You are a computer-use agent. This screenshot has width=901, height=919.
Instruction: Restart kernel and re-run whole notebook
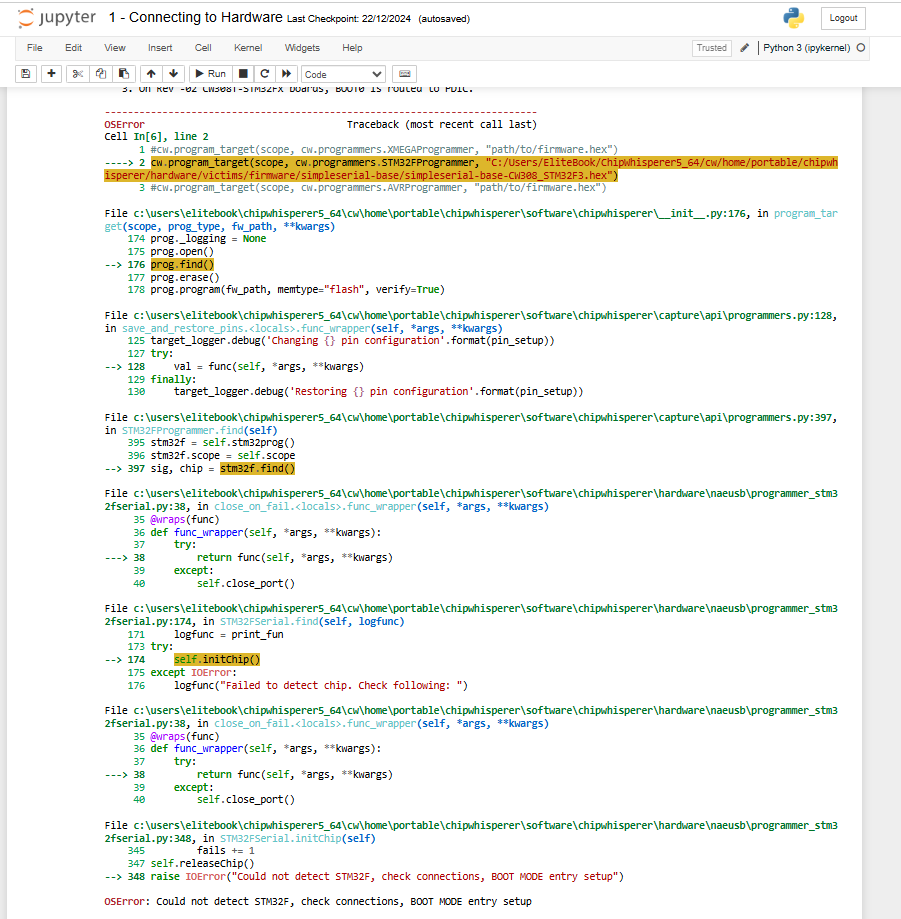287,74
